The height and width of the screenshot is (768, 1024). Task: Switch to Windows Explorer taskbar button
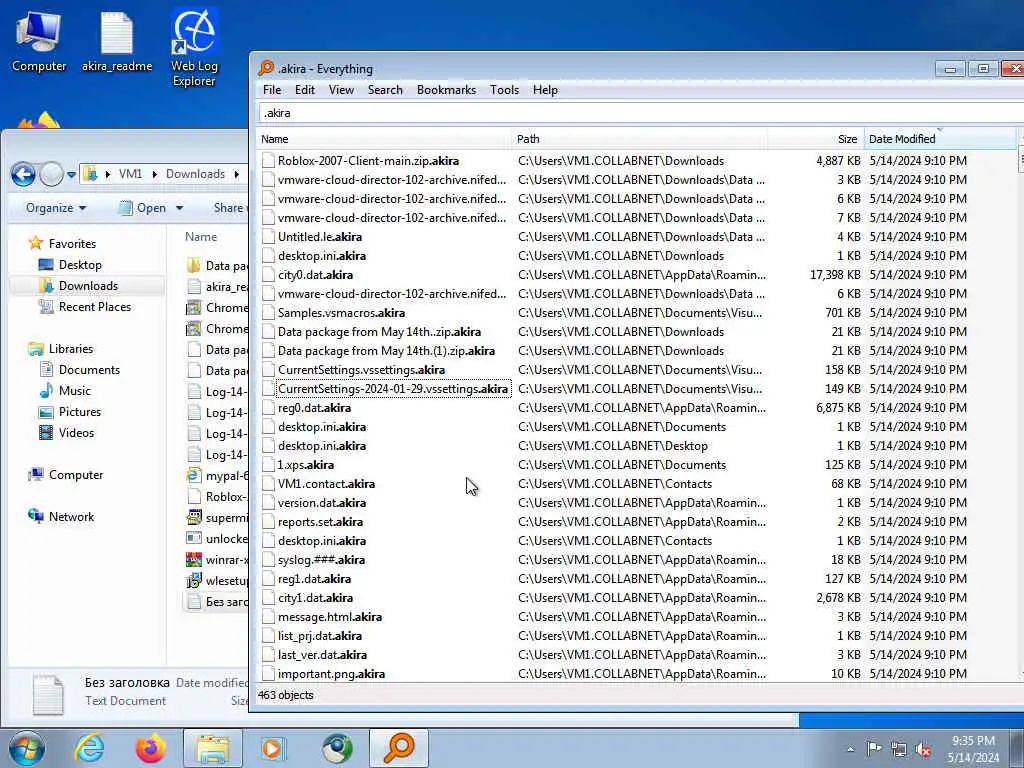(x=213, y=748)
